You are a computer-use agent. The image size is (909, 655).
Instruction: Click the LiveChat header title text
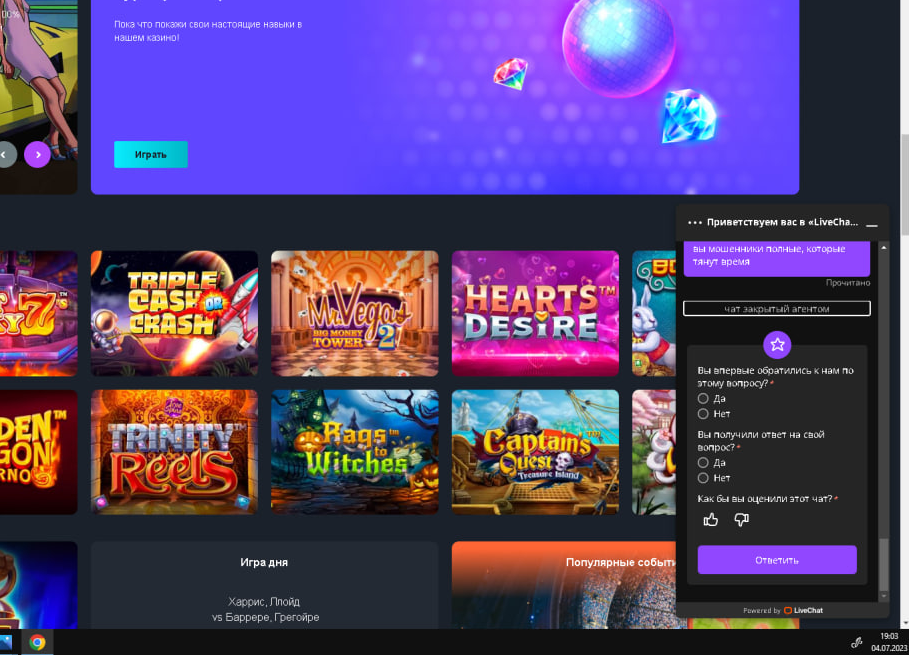tap(783, 223)
